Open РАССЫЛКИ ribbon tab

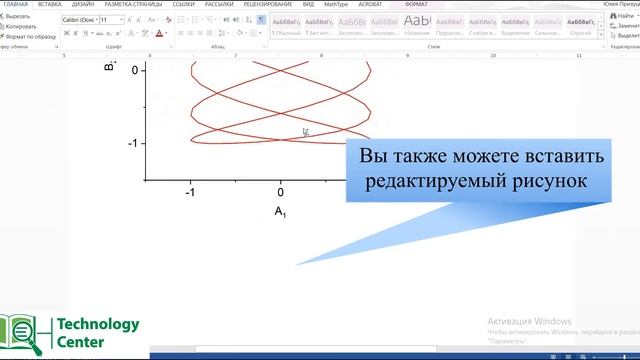pos(219,4)
